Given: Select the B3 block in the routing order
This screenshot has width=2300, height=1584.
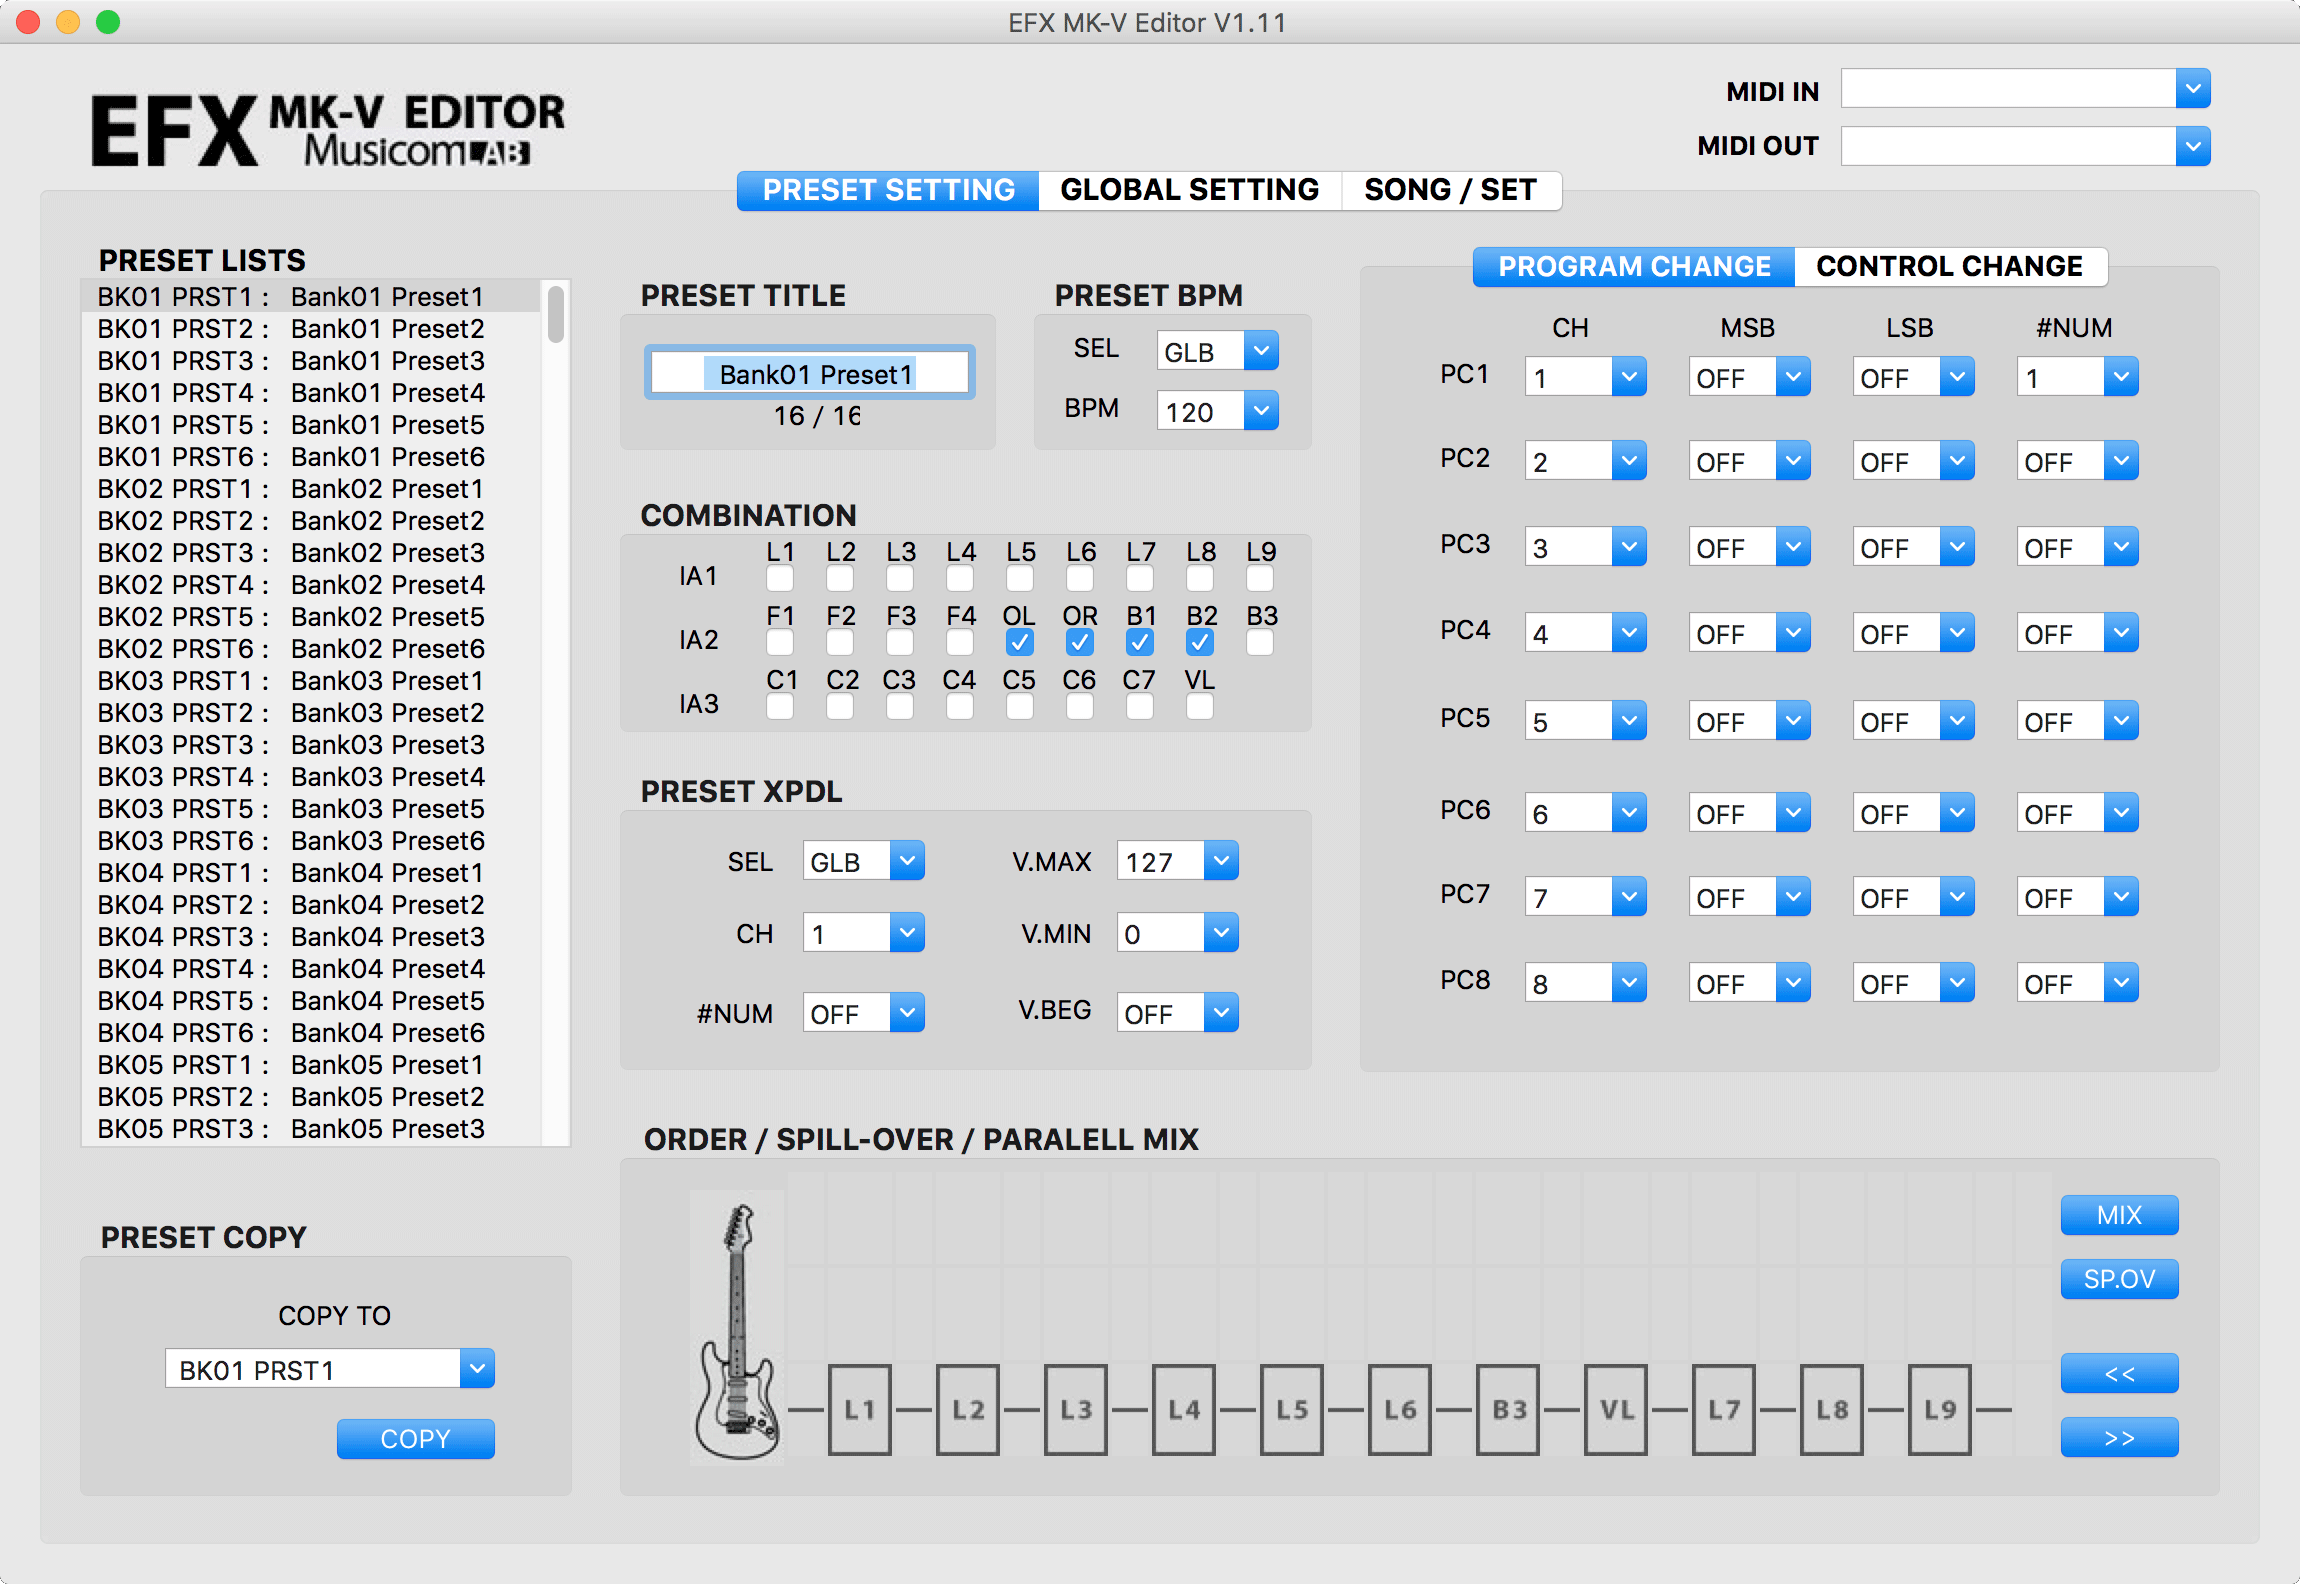Looking at the screenshot, I should 1508,1410.
